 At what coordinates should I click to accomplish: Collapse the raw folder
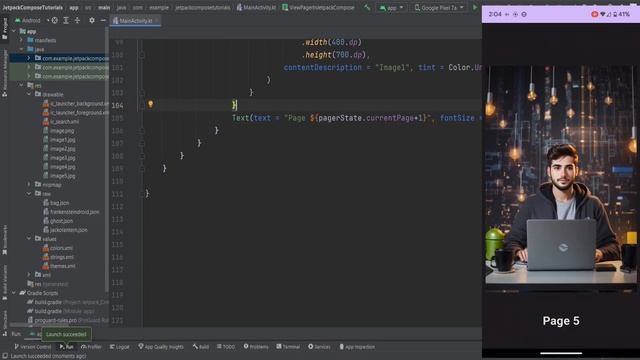pos(29,193)
